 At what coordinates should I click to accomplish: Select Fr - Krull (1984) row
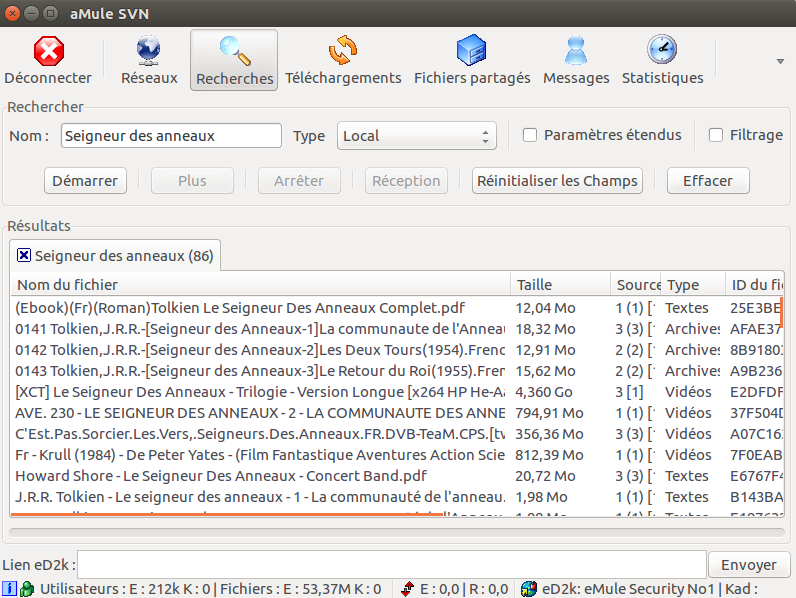tap(397, 455)
